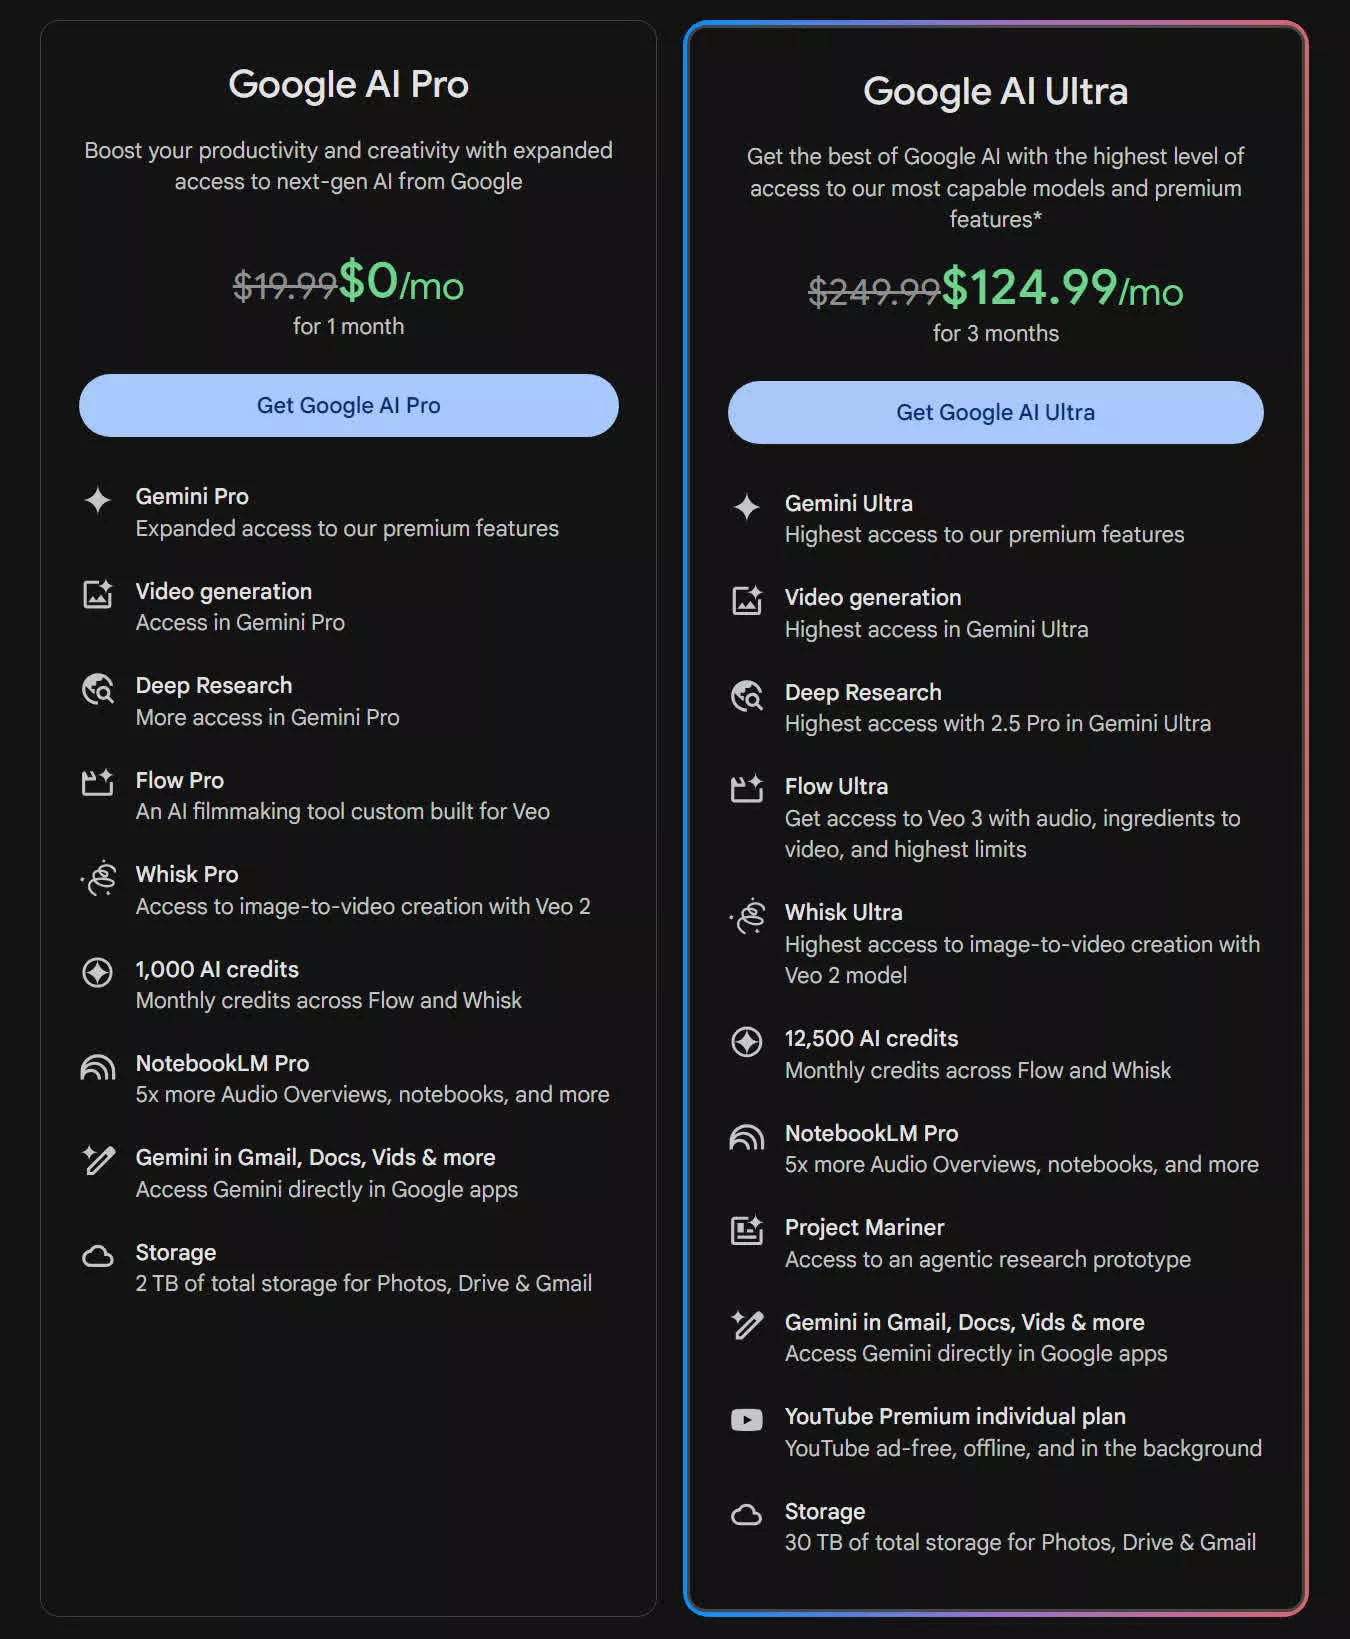1350x1639 pixels.
Task: Click the 1,000 AI credits icon
Action: [x=98, y=972]
